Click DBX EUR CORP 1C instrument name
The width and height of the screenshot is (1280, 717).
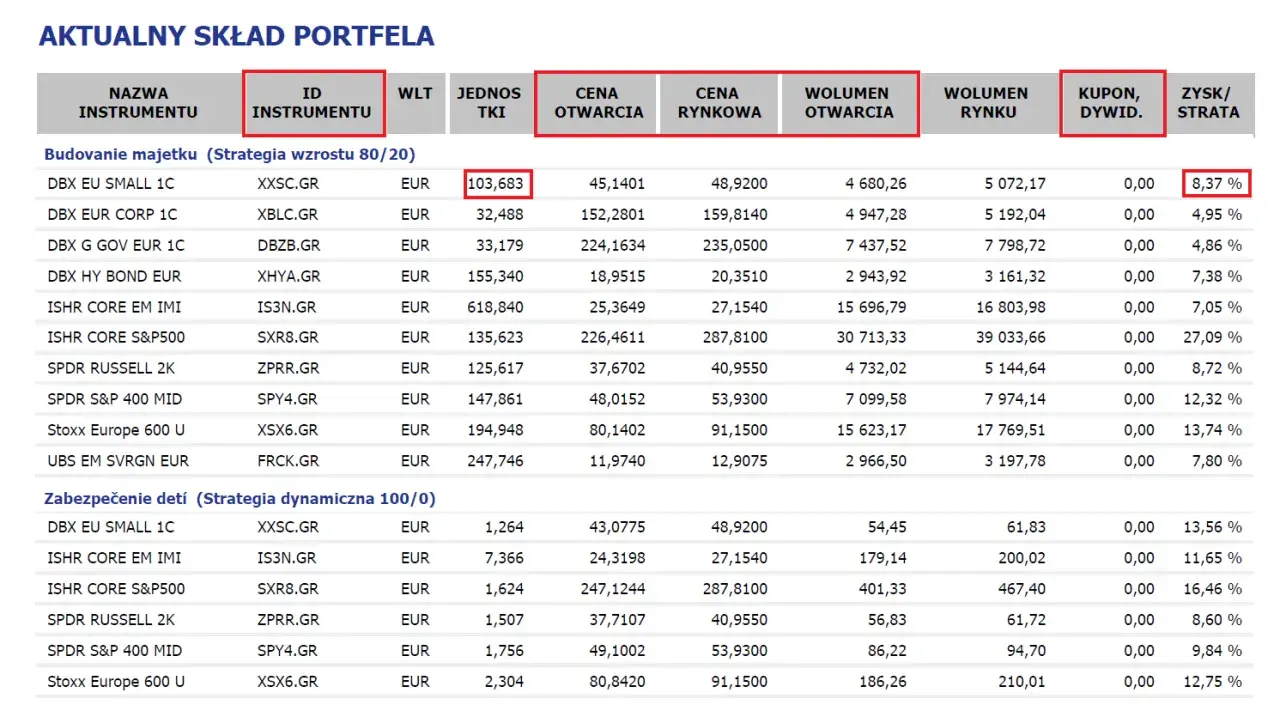click(x=112, y=215)
